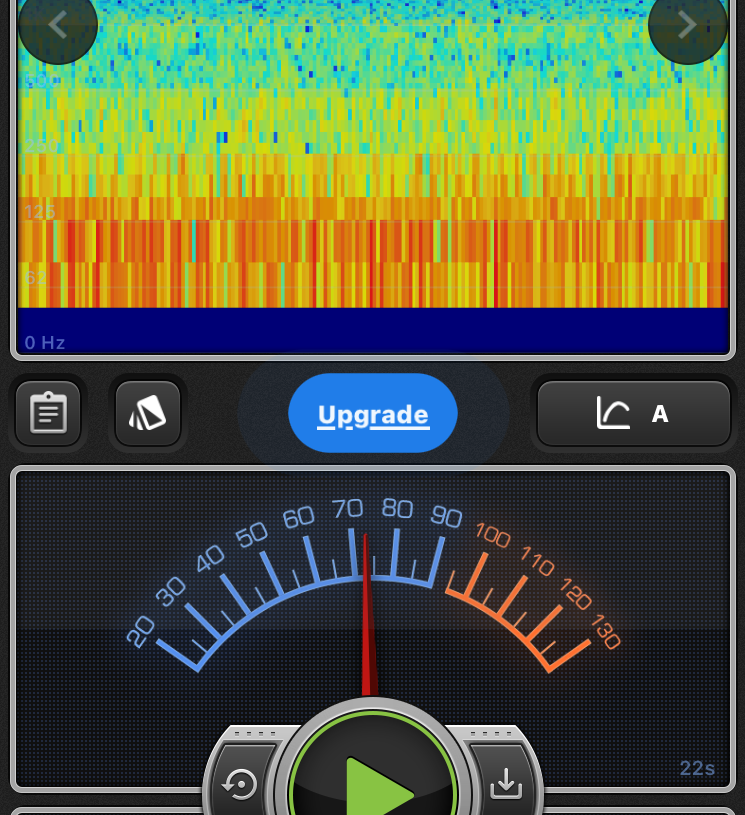Tap the swatch cards theme icon
Image resolution: width=745 pixels, height=815 pixels.
148,413
